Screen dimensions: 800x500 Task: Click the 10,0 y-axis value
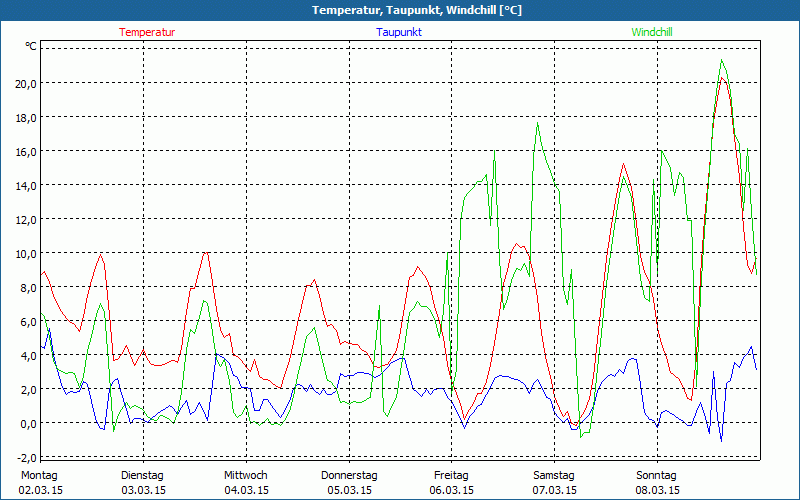[x=26, y=254]
